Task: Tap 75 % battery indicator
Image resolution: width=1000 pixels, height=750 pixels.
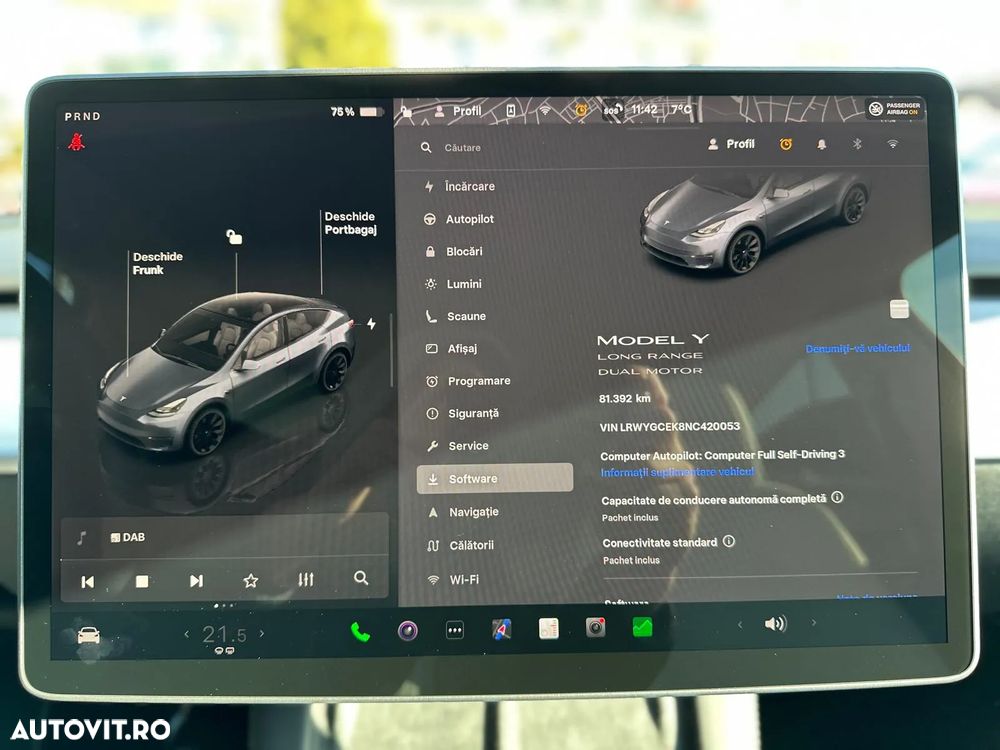Action: 357,112
